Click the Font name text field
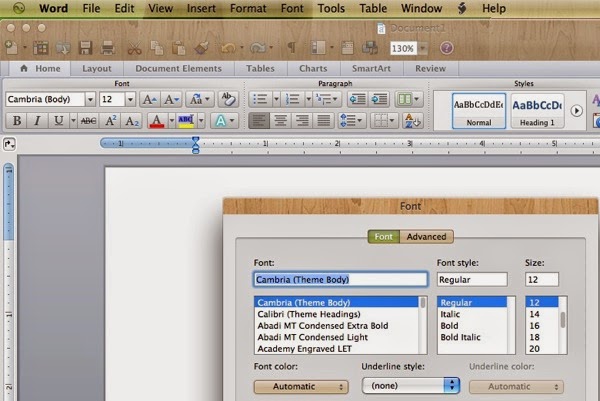The height and width of the screenshot is (401, 600). click(340, 280)
